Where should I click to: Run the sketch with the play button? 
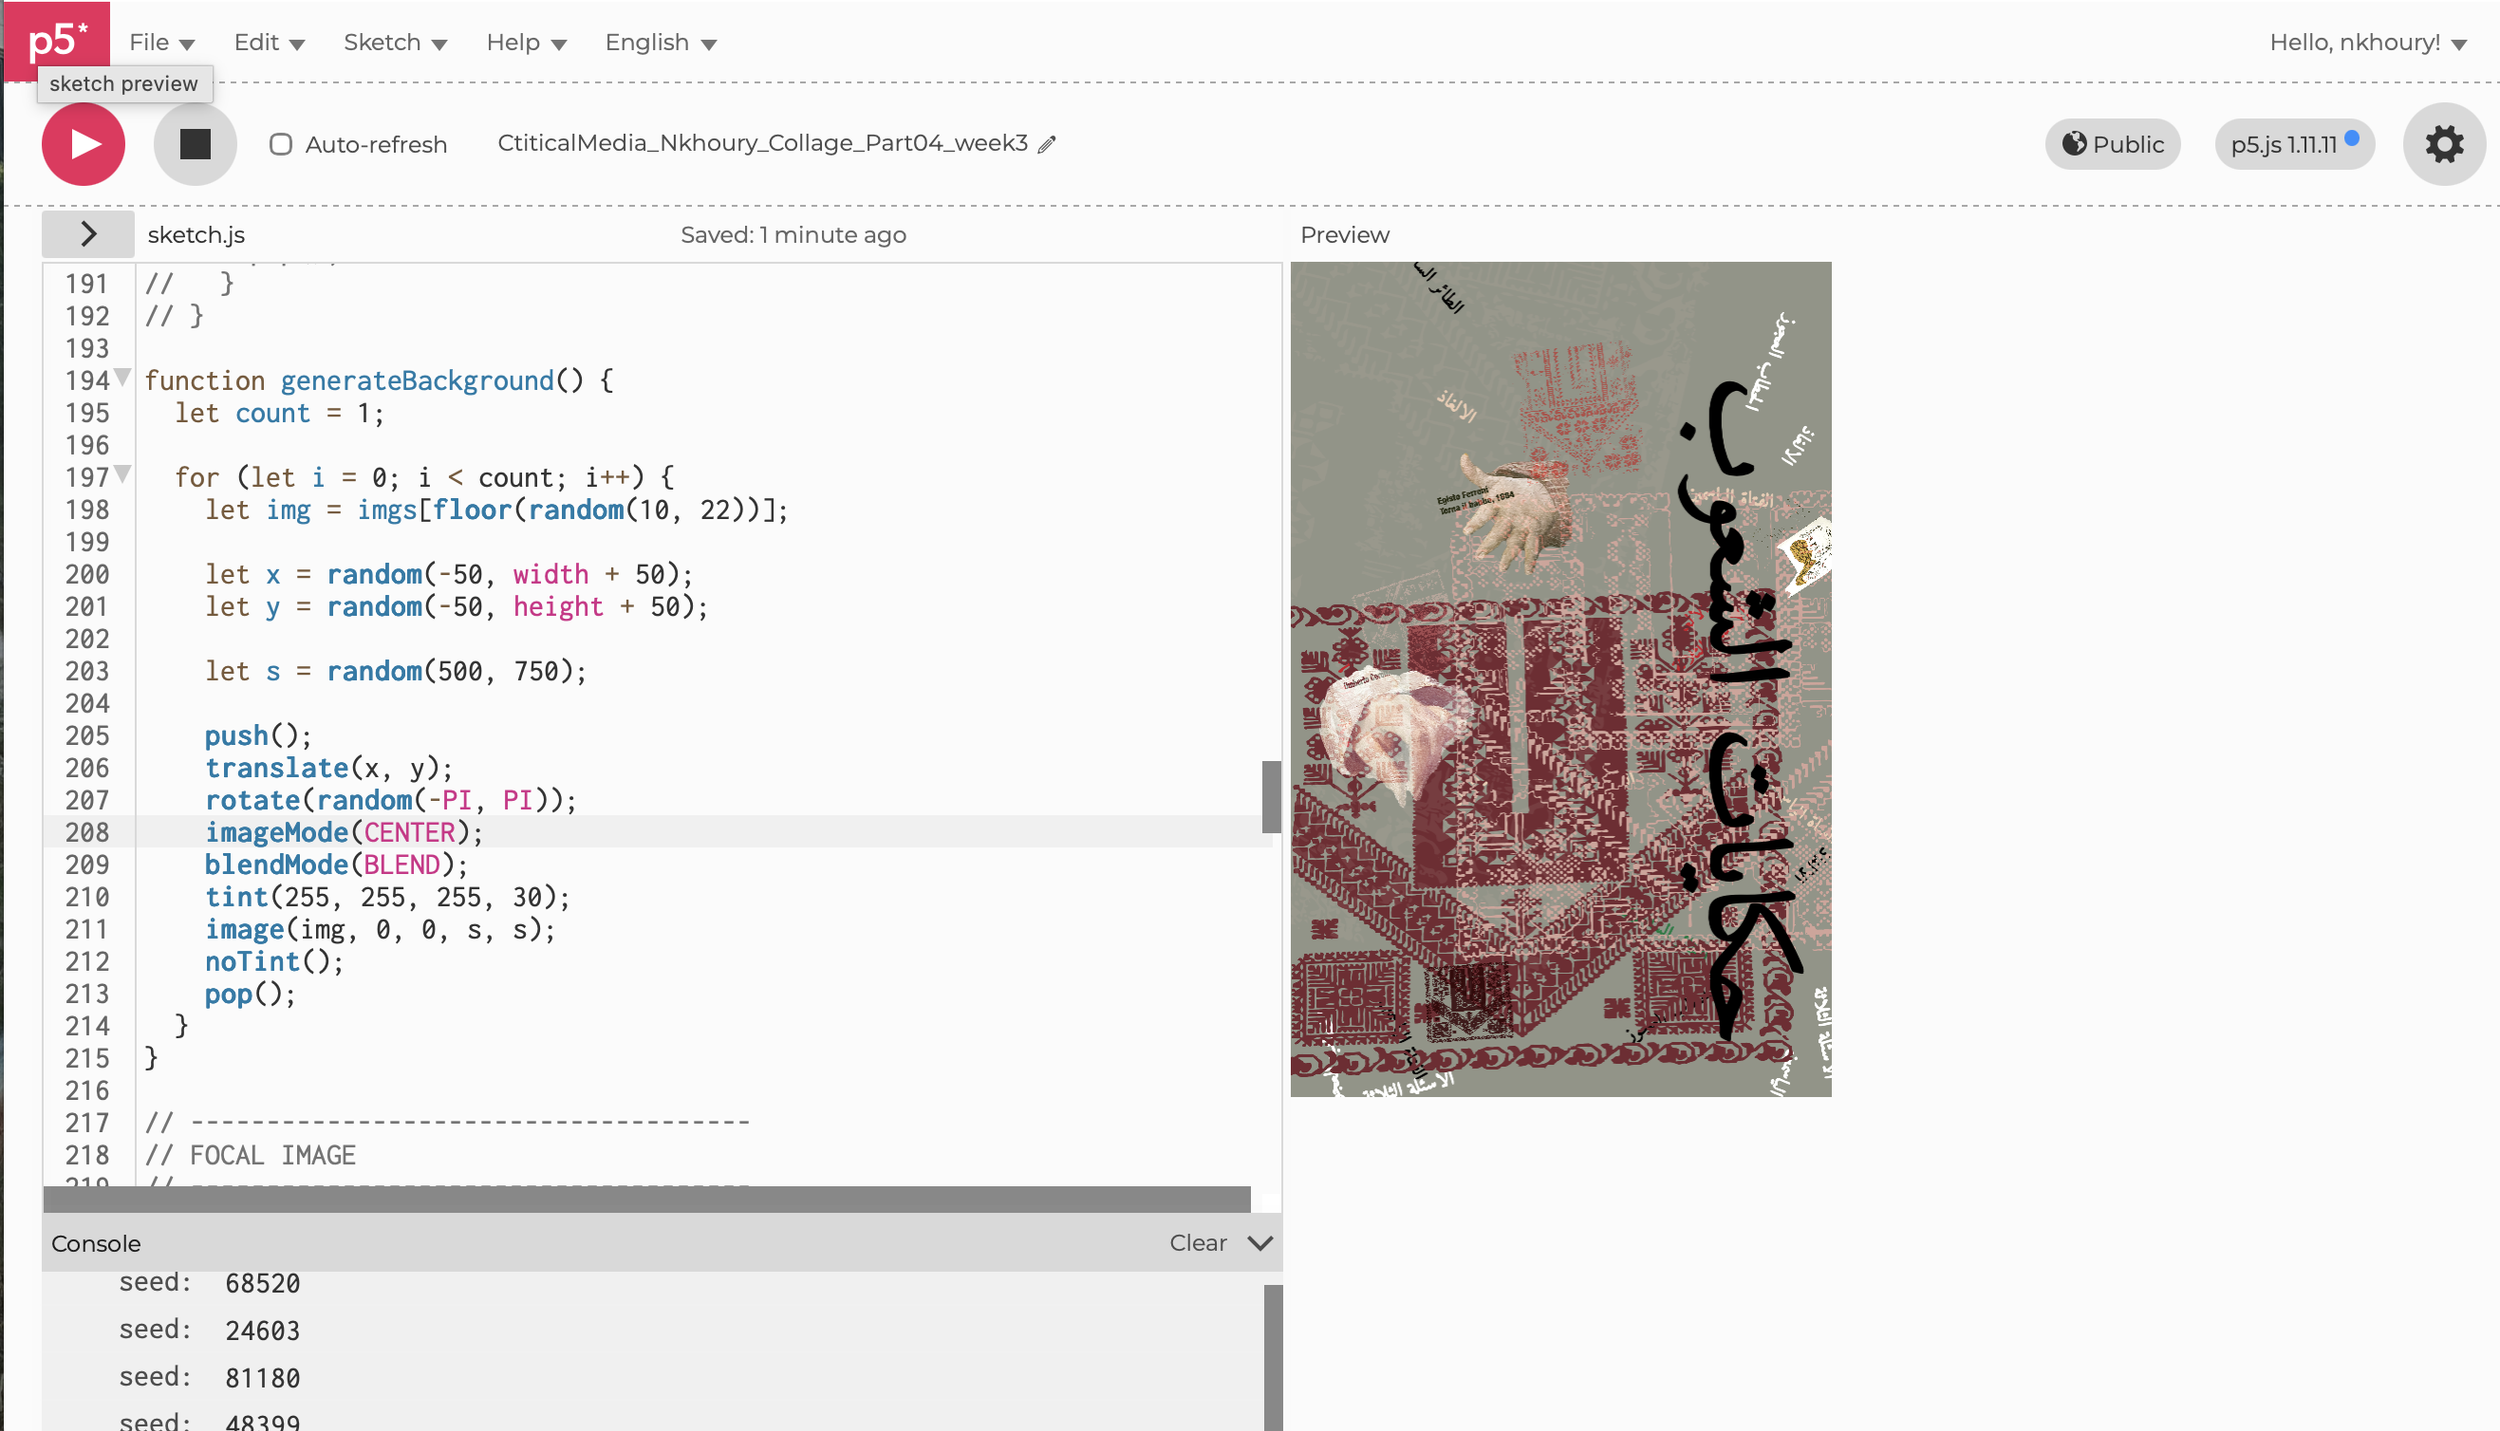tap(84, 144)
